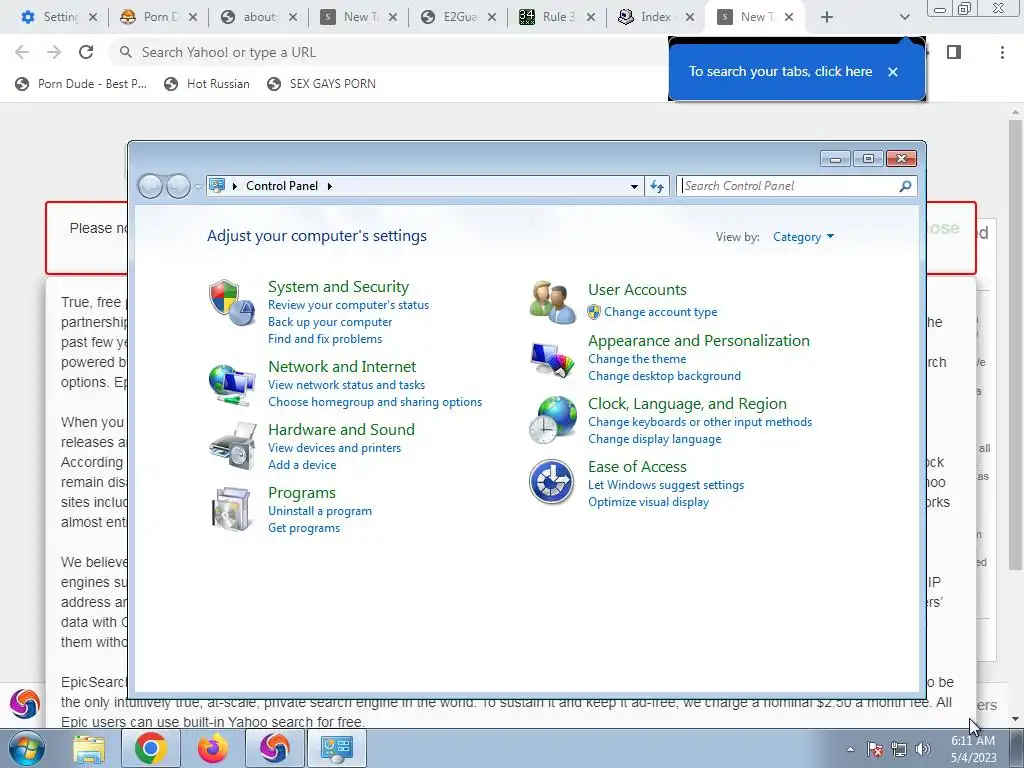Open Ease of Access icon

[552, 483]
